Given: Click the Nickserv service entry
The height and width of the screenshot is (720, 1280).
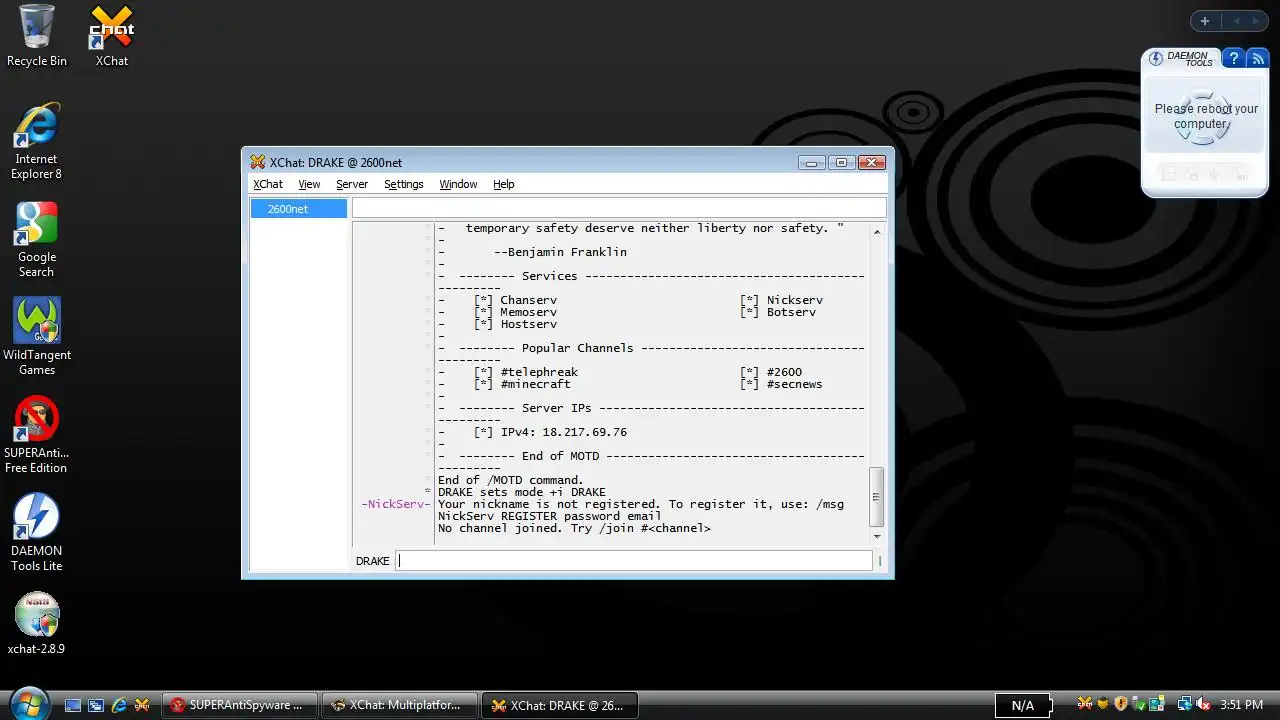Looking at the screenshot, I should 795,300.
